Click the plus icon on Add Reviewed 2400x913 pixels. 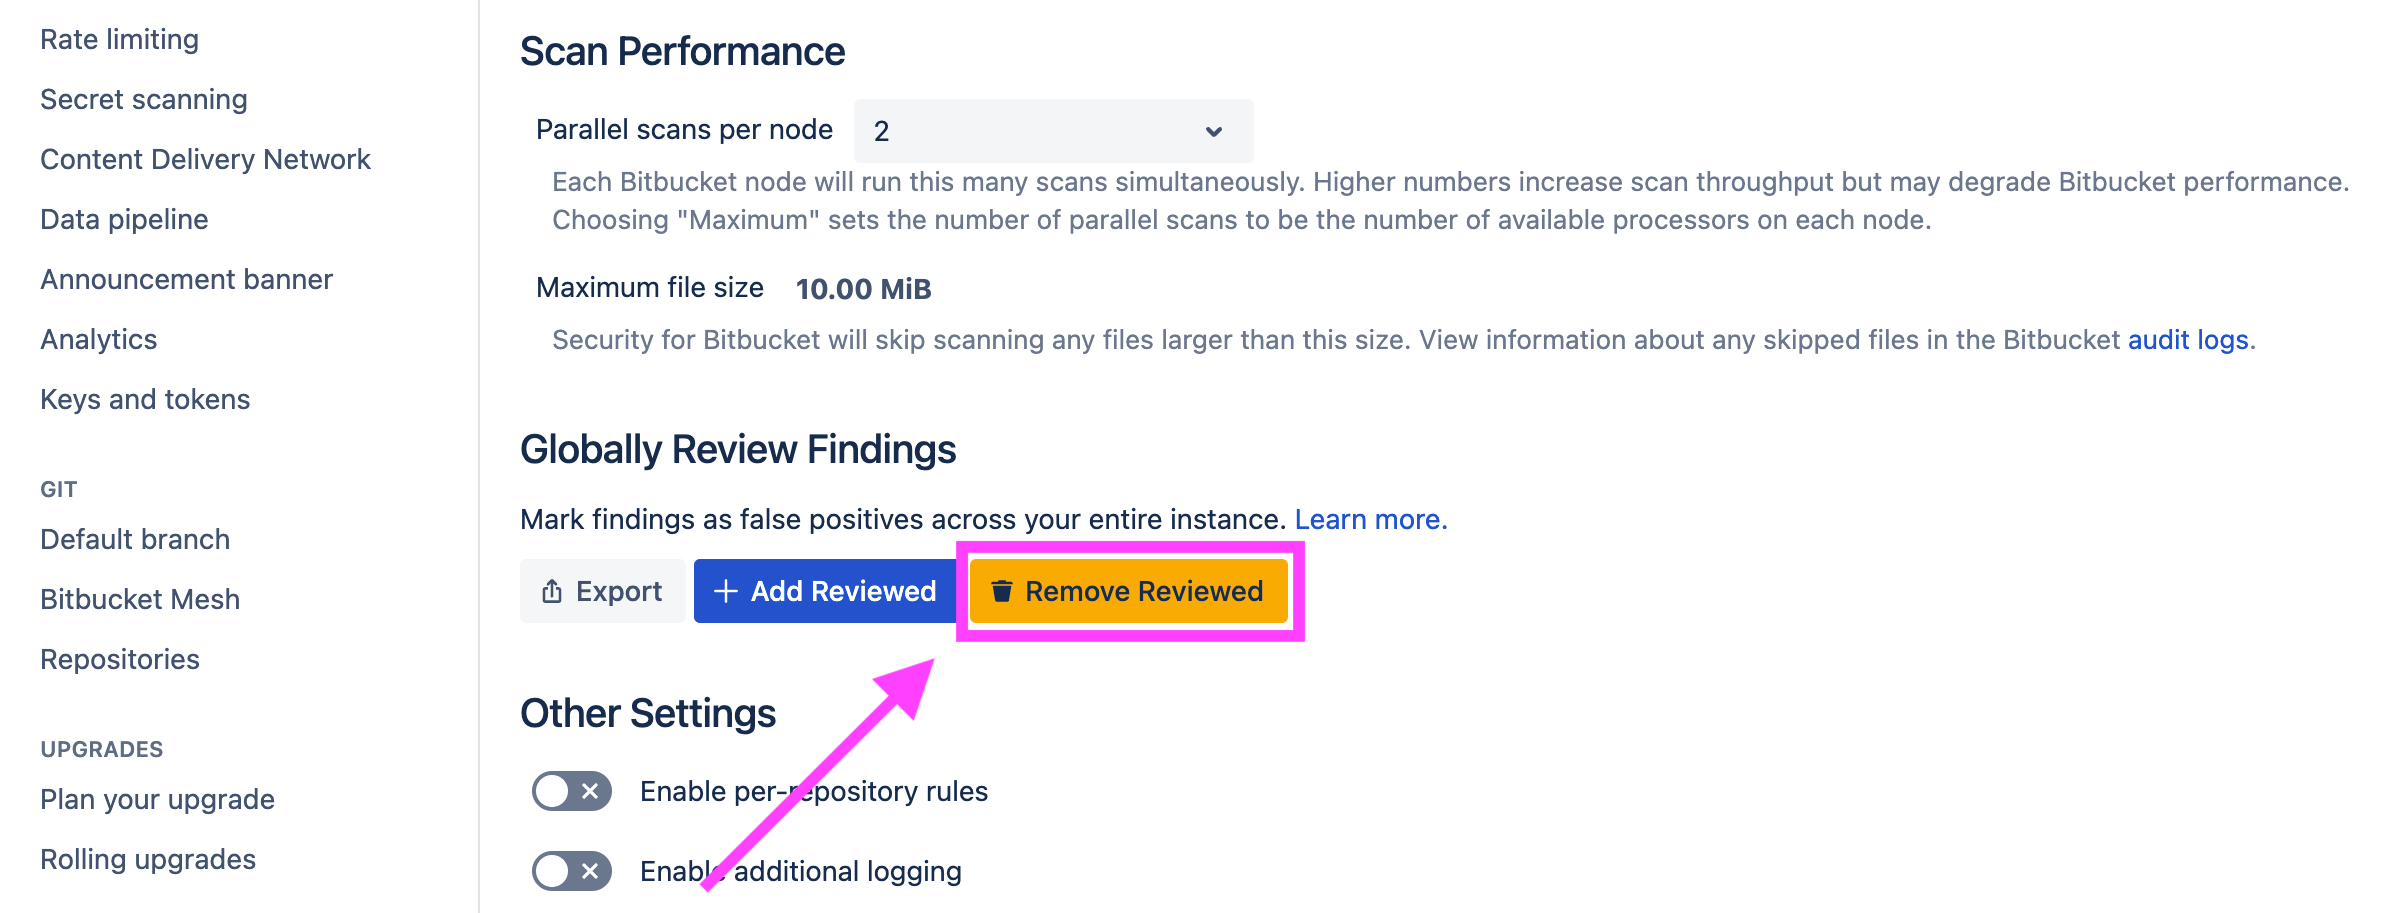(x=727, y=591)
